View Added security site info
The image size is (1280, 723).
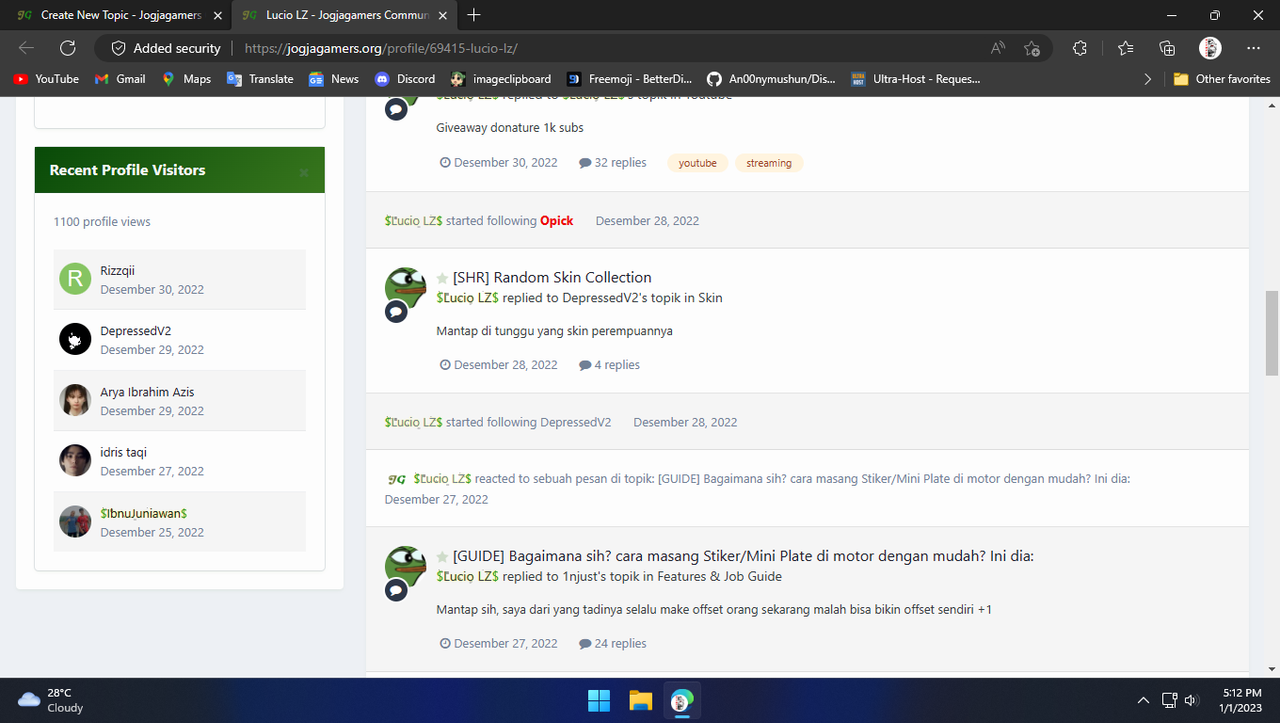click(x=166, y=48)
